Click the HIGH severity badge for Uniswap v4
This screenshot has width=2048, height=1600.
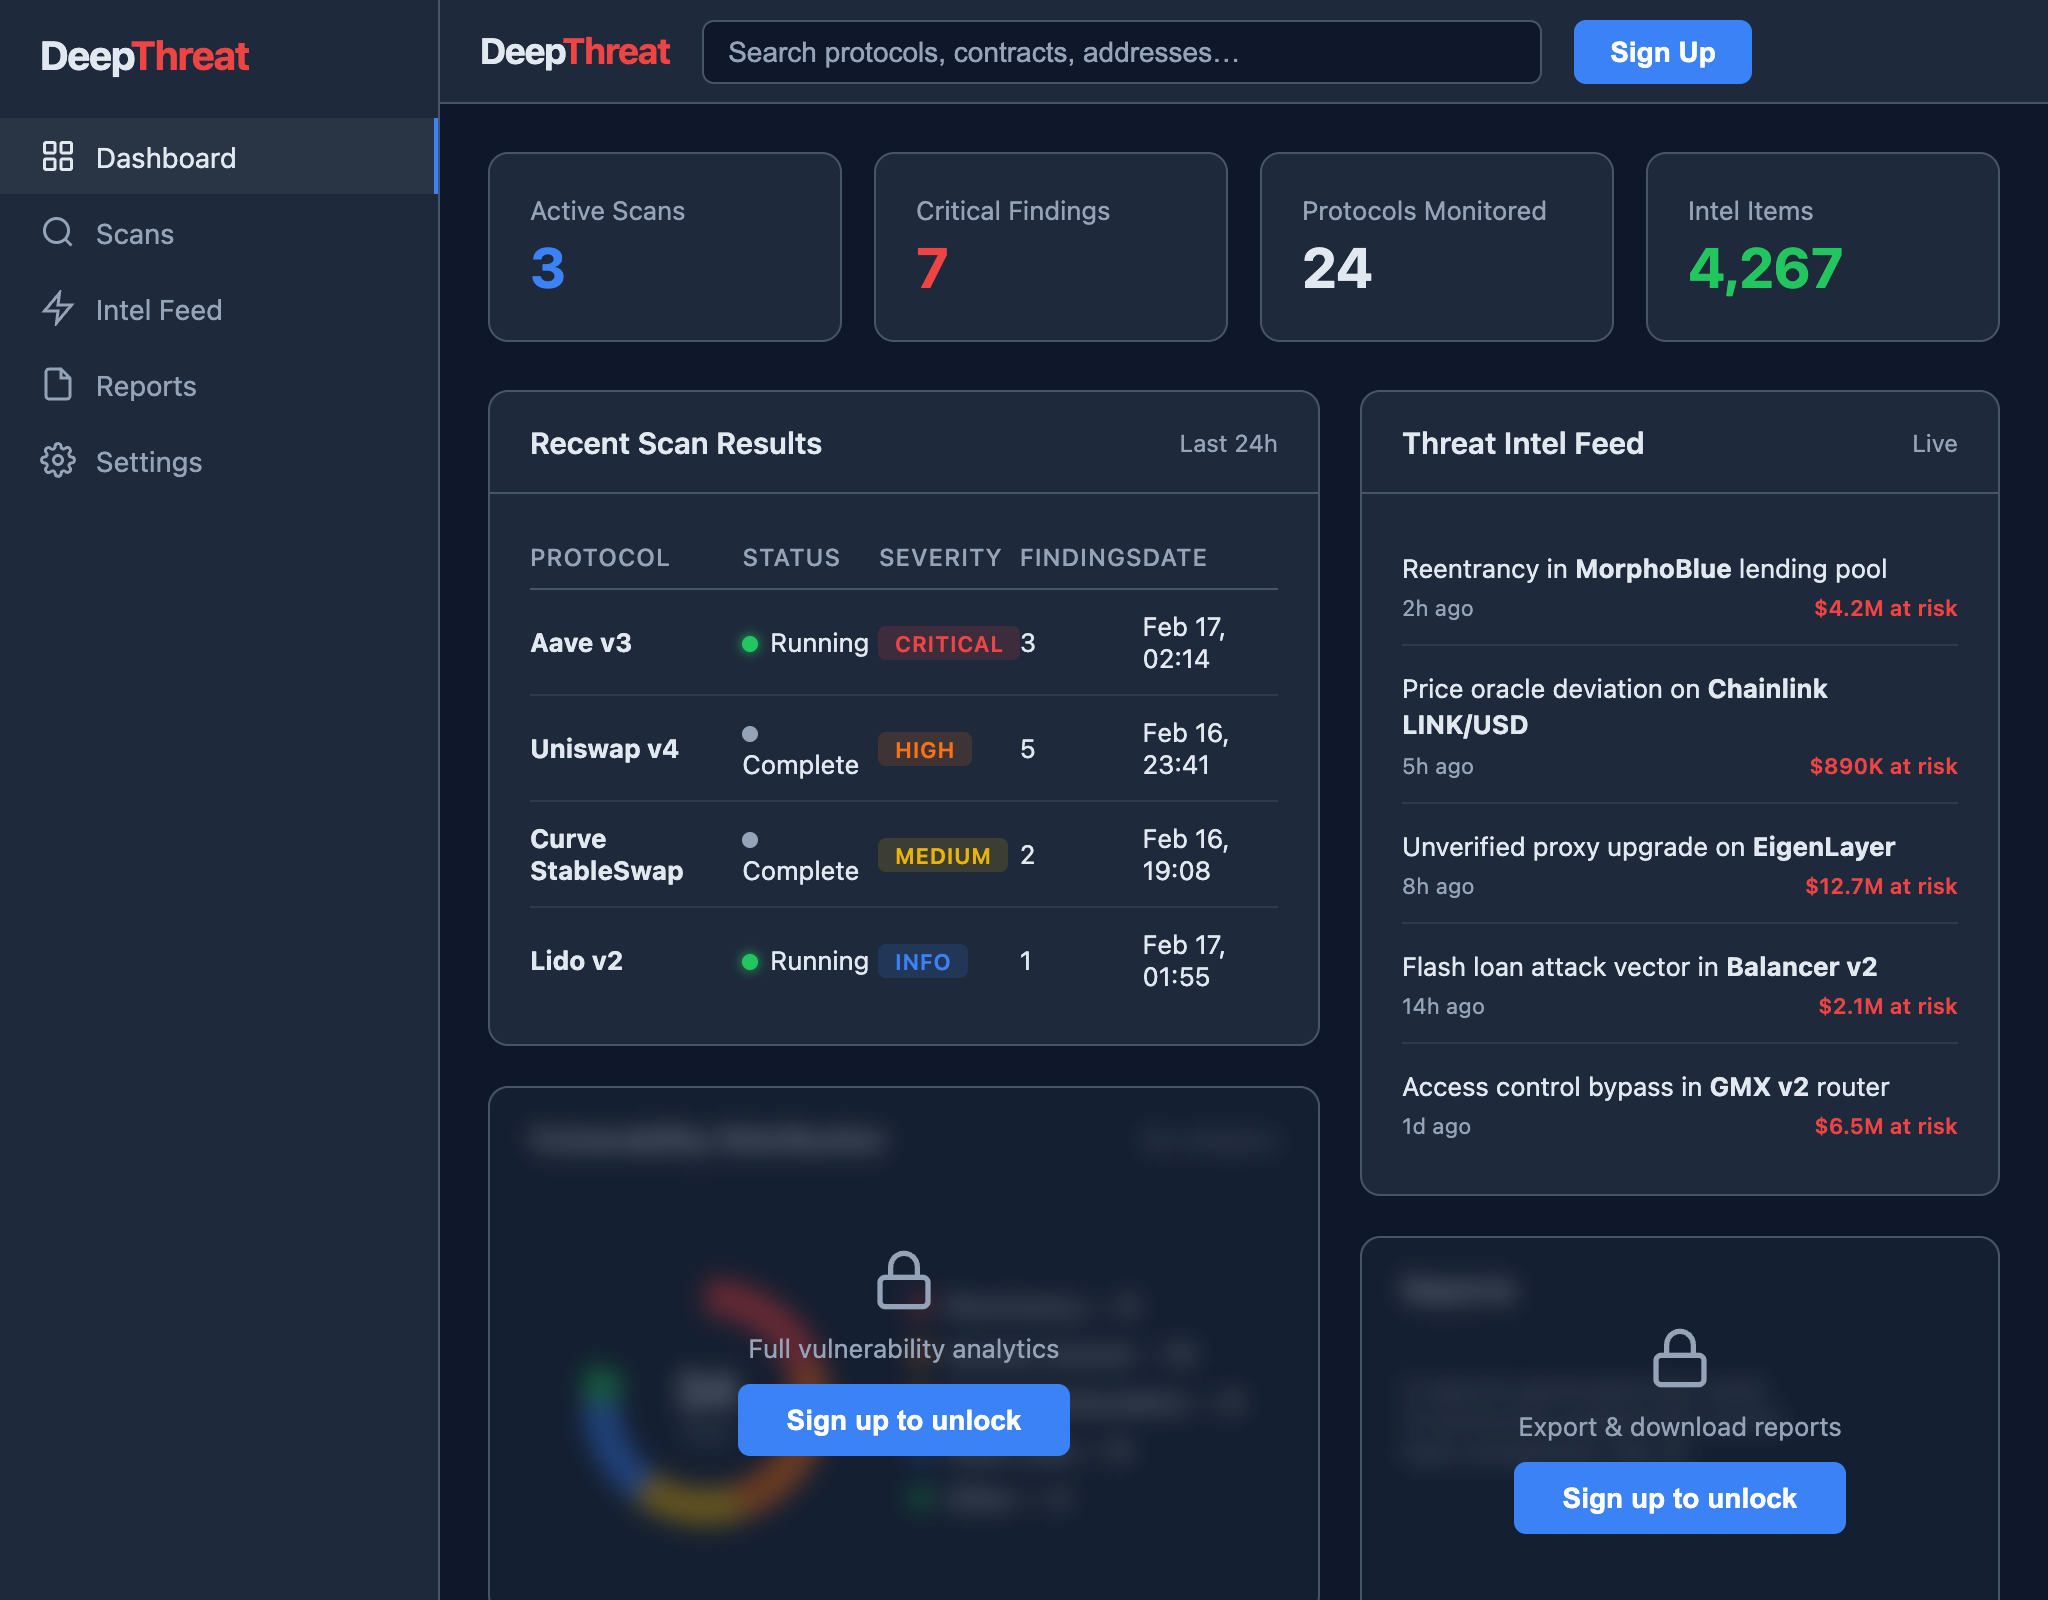coord(924,750)
